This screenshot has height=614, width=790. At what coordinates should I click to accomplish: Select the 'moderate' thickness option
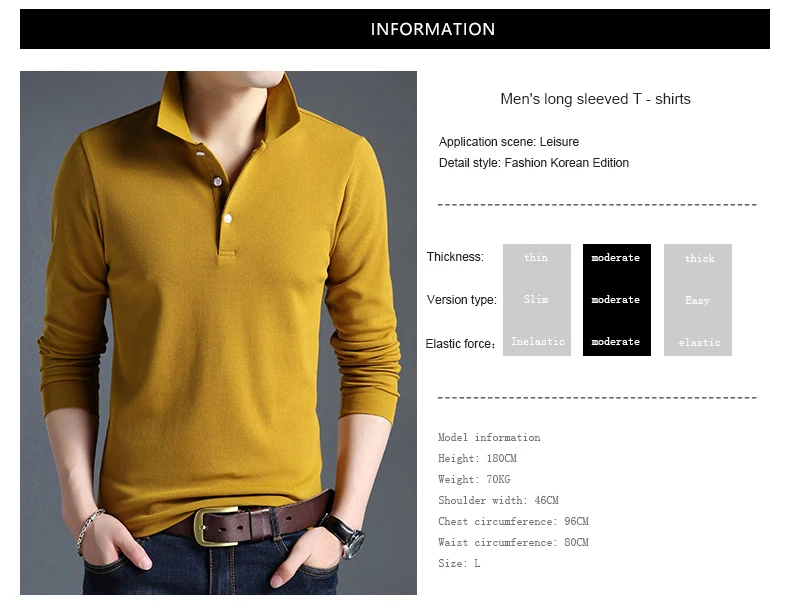click(x=616, y=257)
